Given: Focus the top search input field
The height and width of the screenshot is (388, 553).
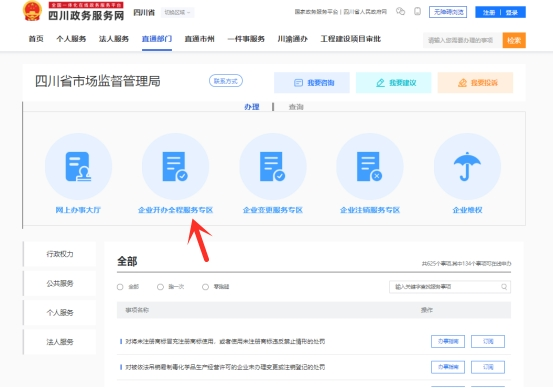Looking at the screenshot, I should click(463, 40).
